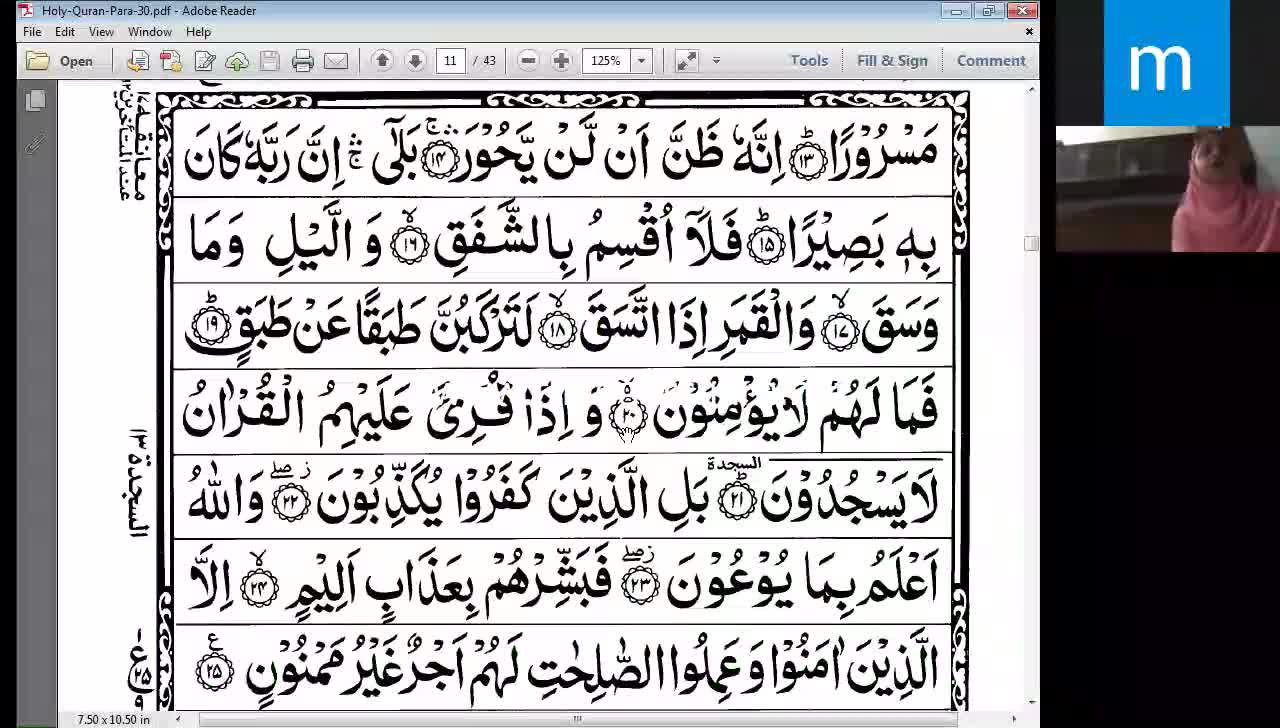Screen dimensions: 1280x728
Task: Open the zoom level dropdown arrow
Action: (641, 61)
